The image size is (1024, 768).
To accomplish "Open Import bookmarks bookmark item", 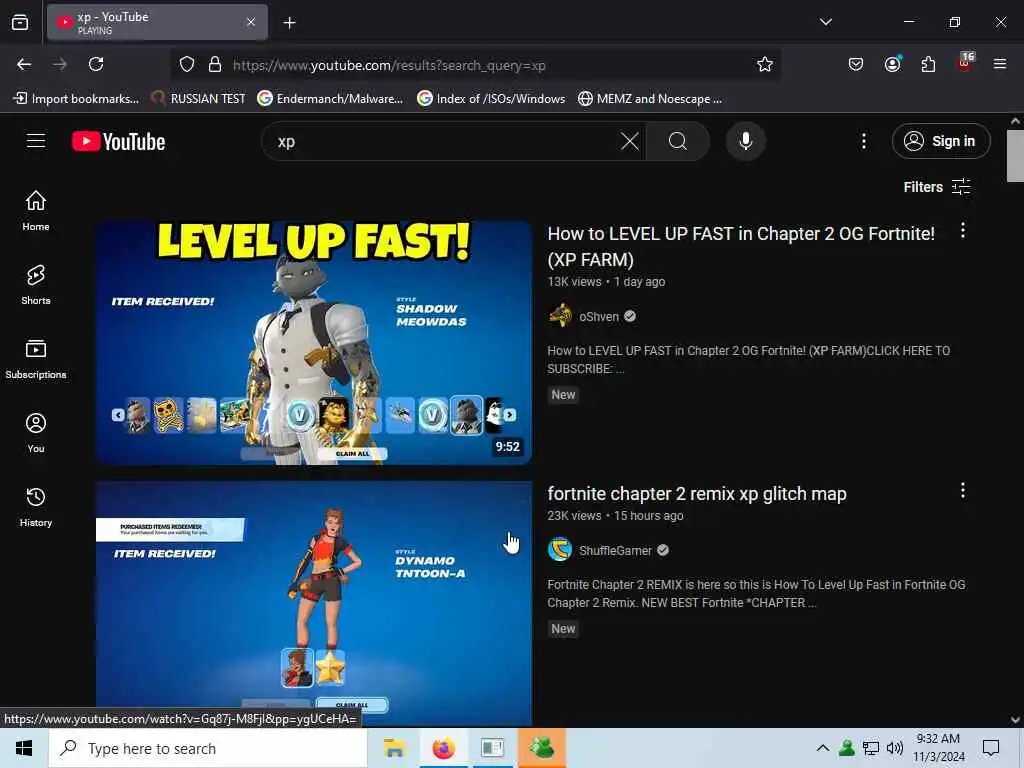I will (76, 99).
